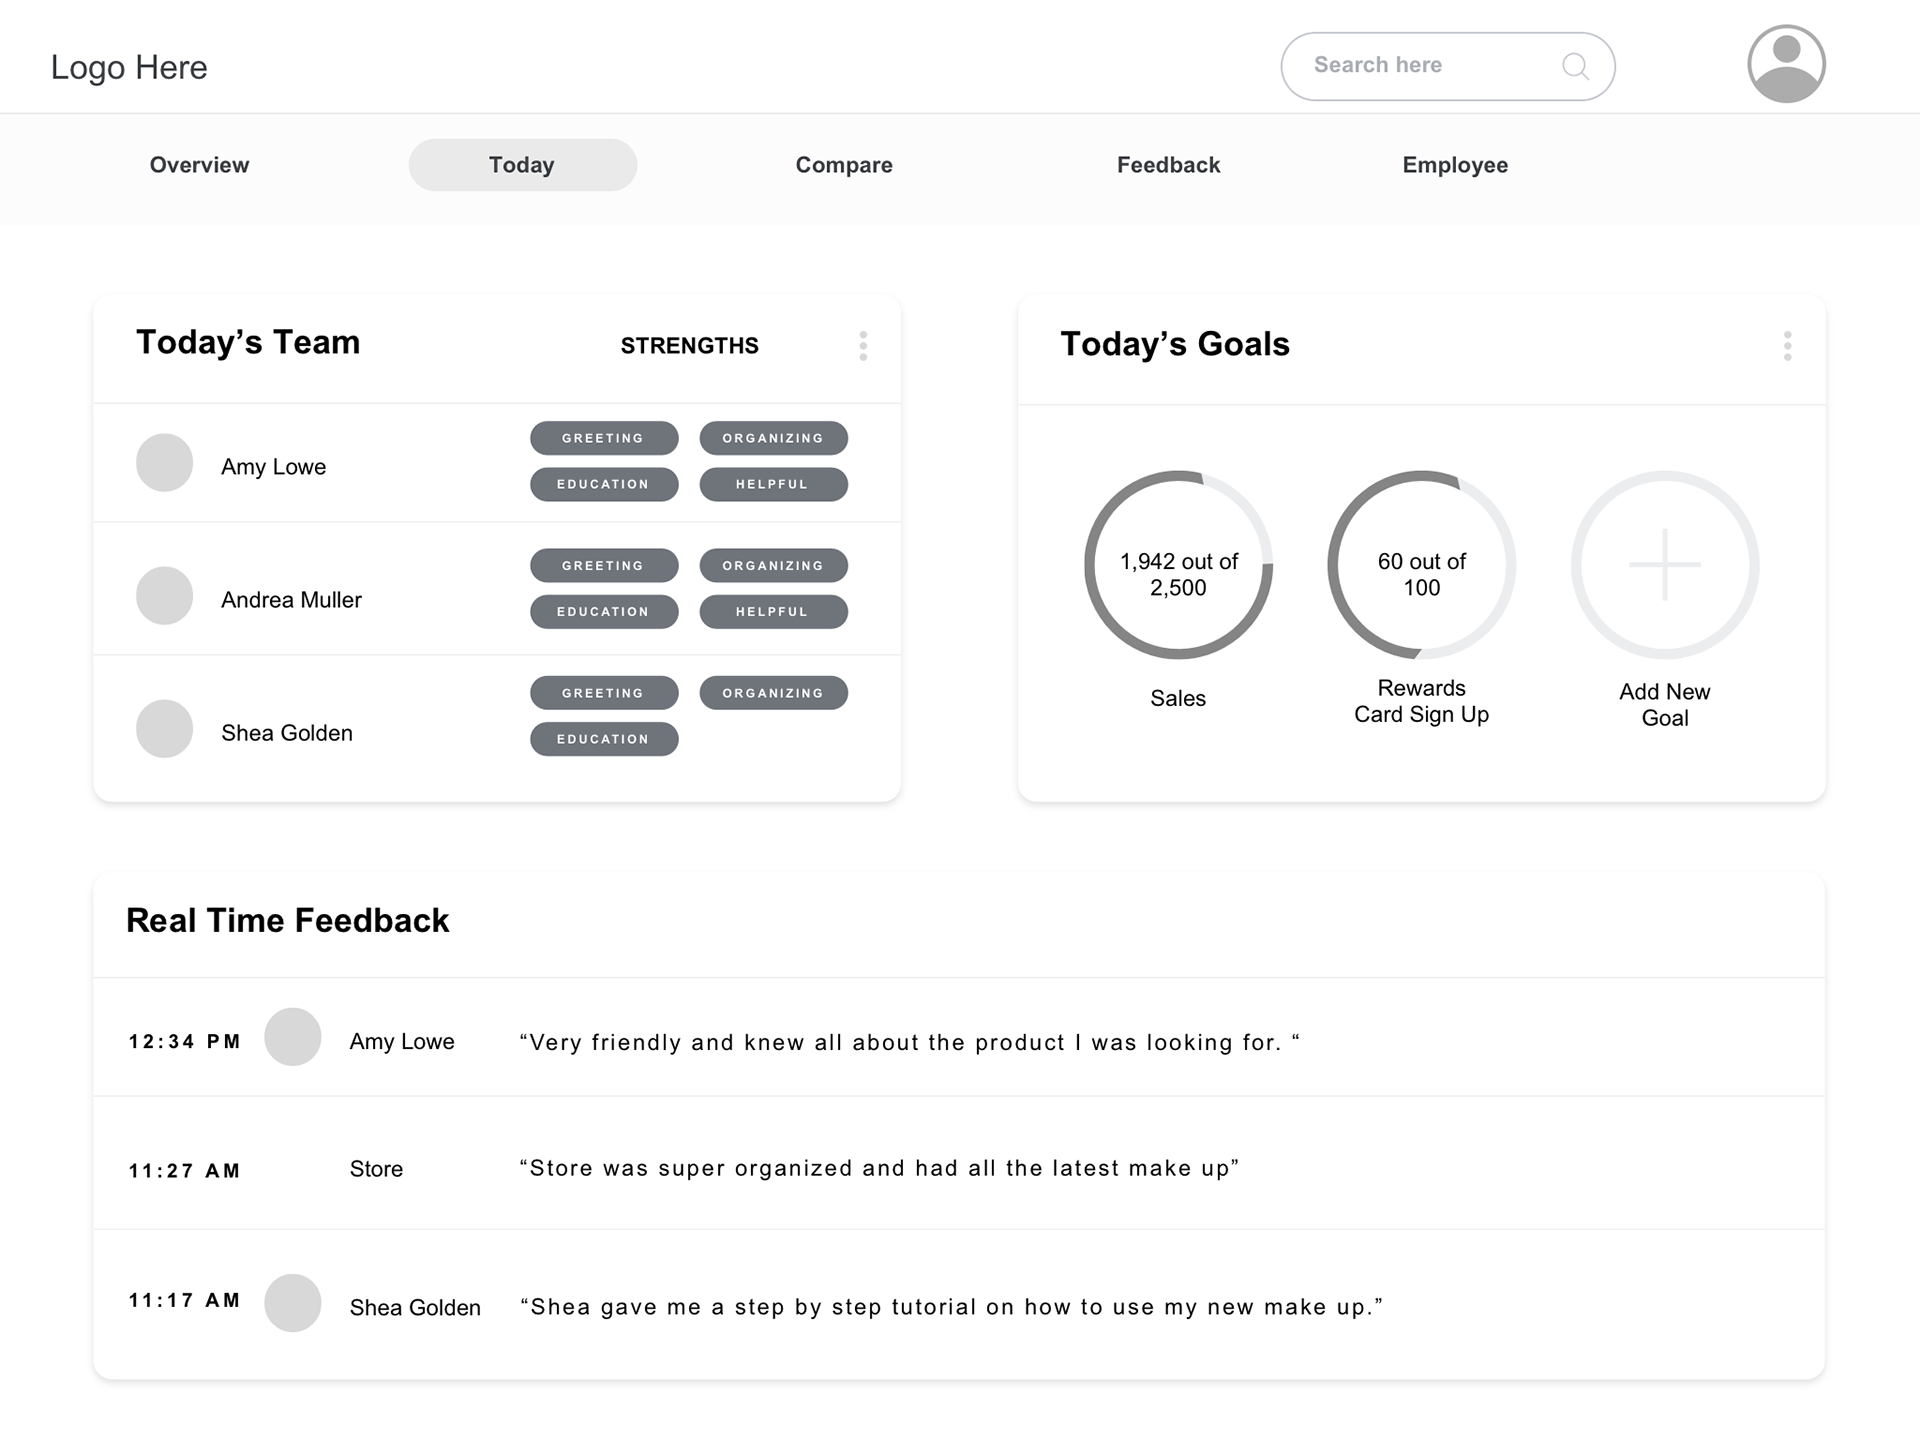Click the Add New Goal label
Image resolution: width=1920 pixels, height=1440 pixels.
coord(1665,705)
